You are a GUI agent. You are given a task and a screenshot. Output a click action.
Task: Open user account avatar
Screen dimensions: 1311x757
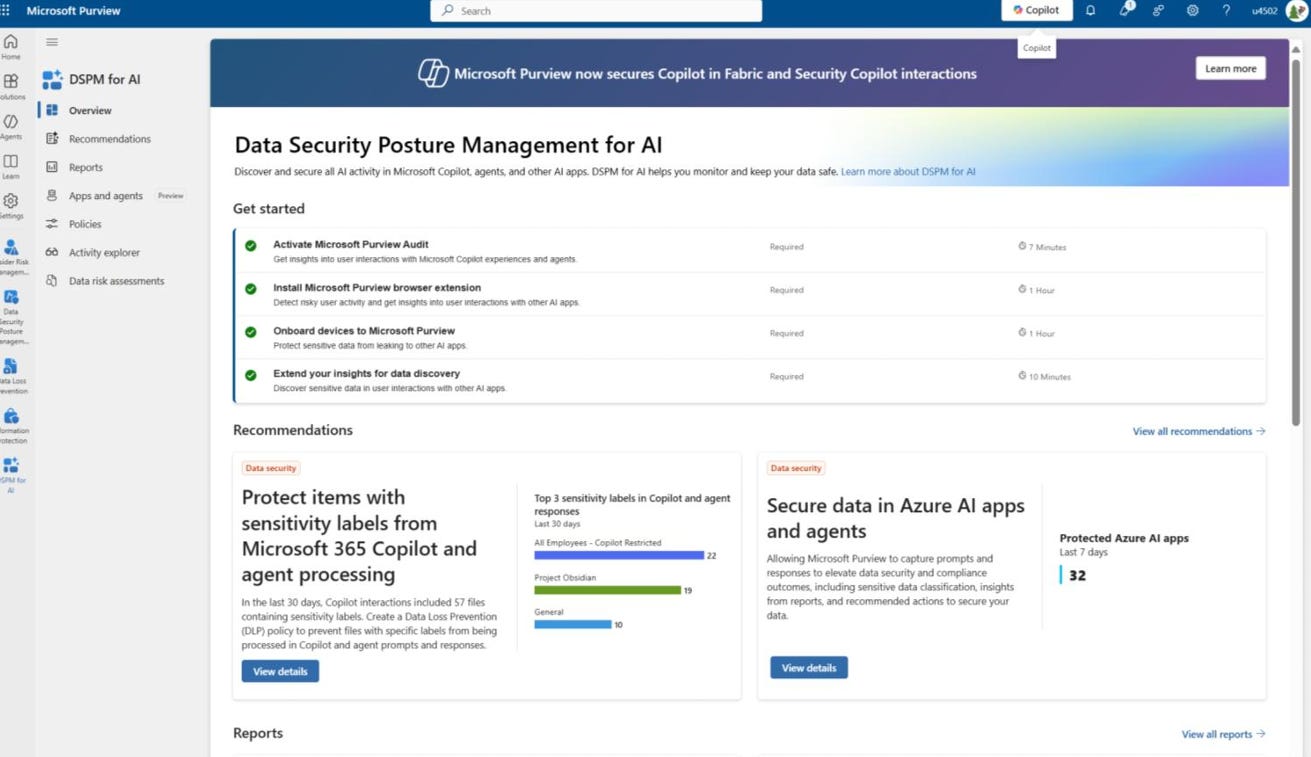point(1296,11)
